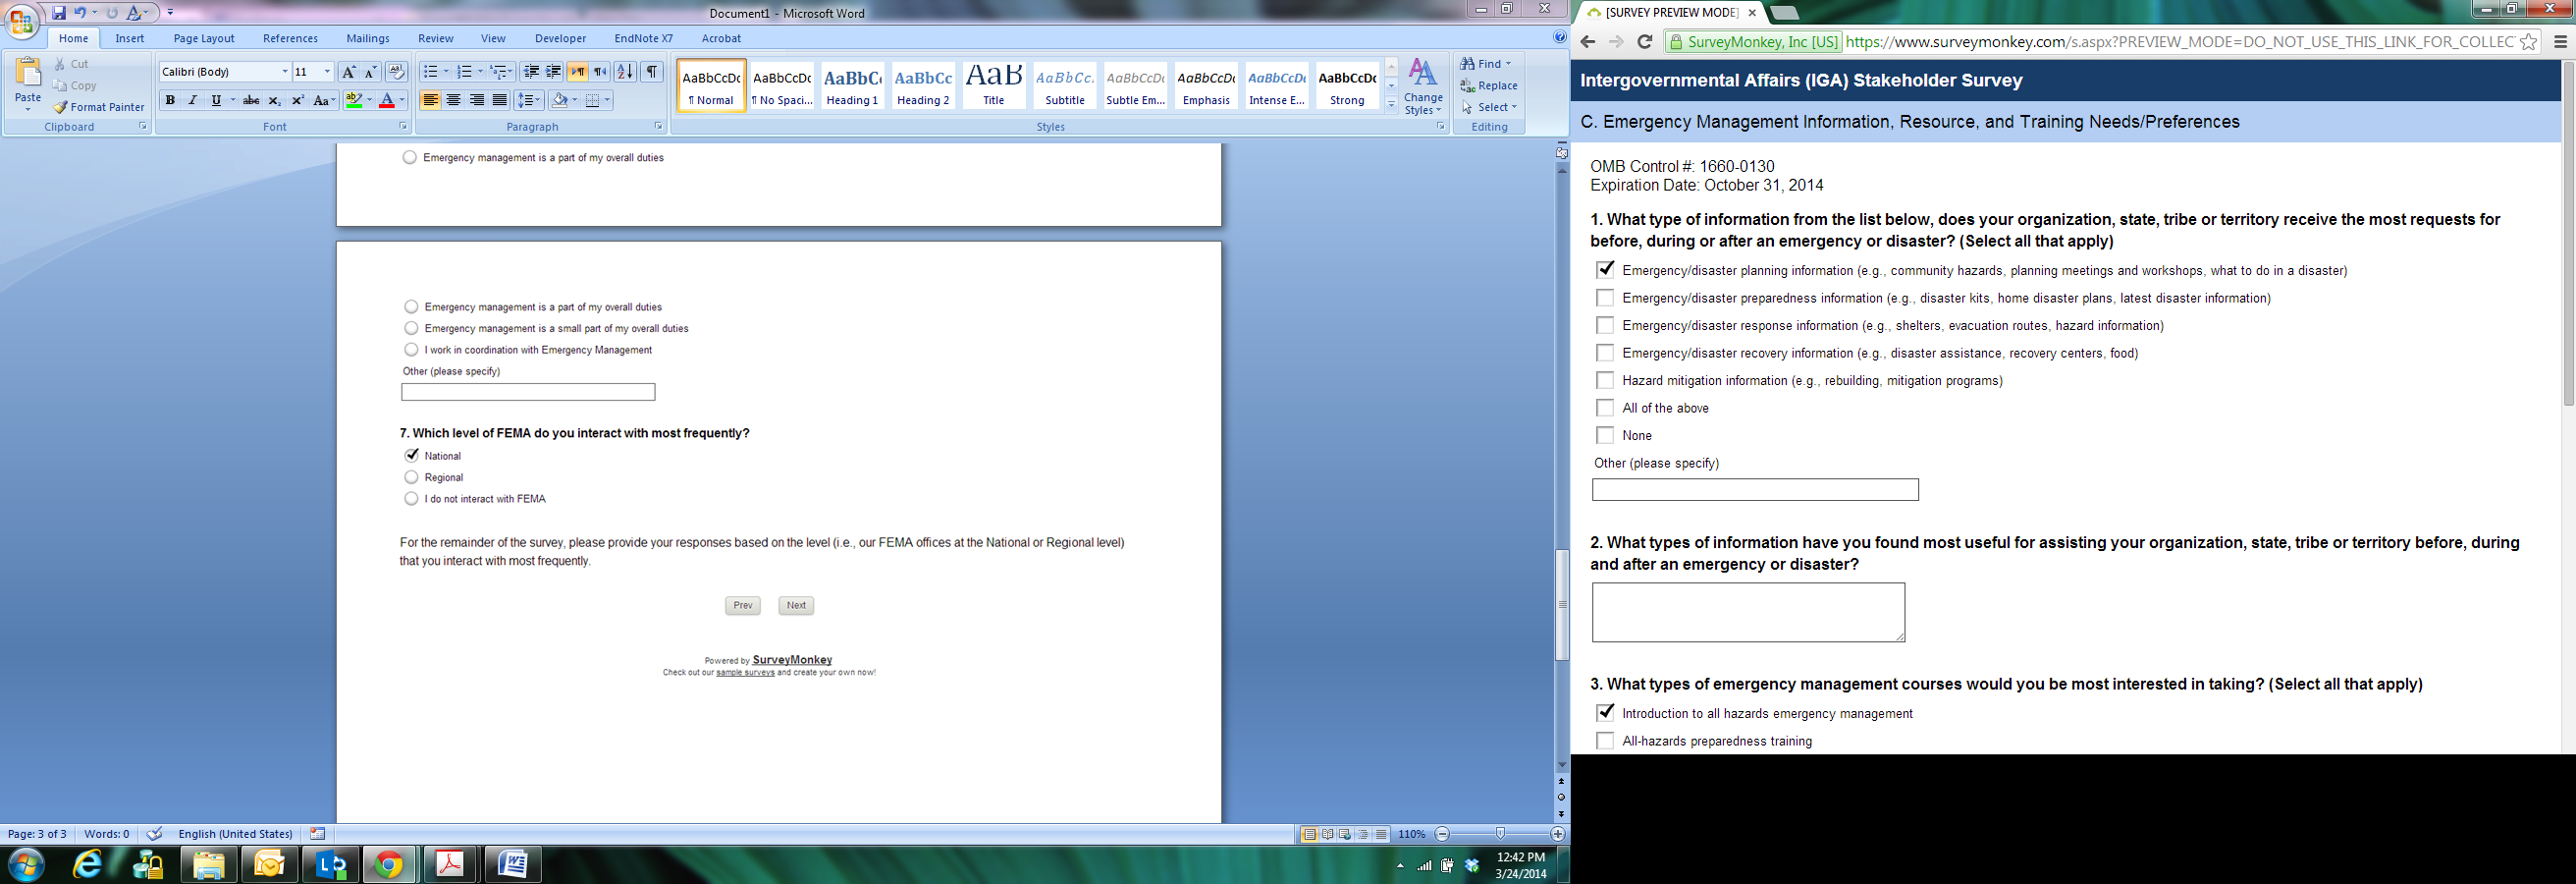Viewport: 2576px width, 884px height.
Task: Open the Review ribbon tab
Action: [435, 38]
